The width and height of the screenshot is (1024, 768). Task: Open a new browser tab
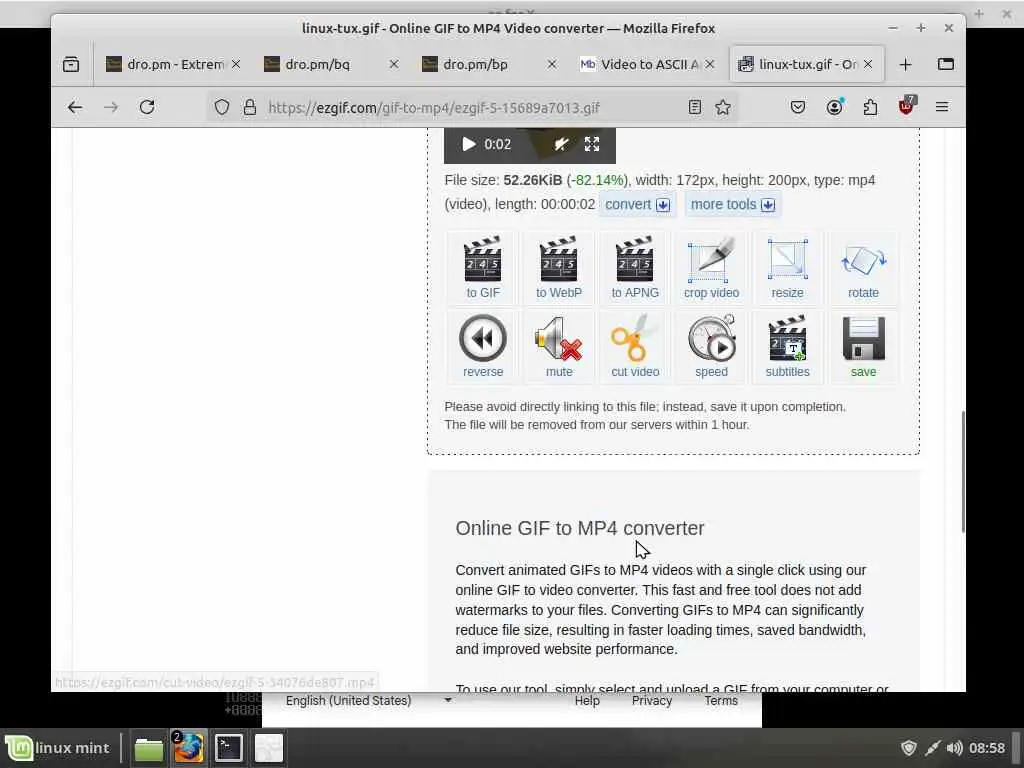pyautogui.click(x=905, y=64)
